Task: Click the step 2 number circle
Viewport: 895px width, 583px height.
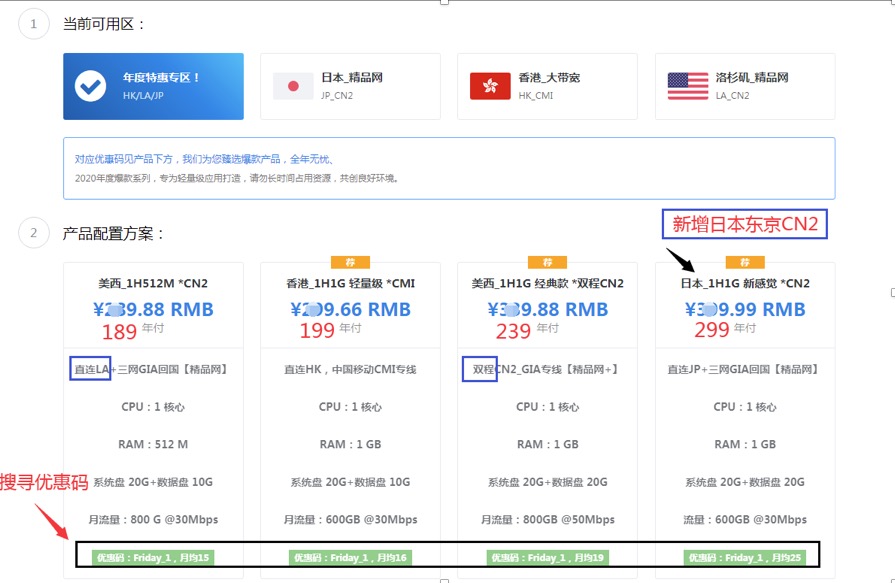Action: pos(33,233)
